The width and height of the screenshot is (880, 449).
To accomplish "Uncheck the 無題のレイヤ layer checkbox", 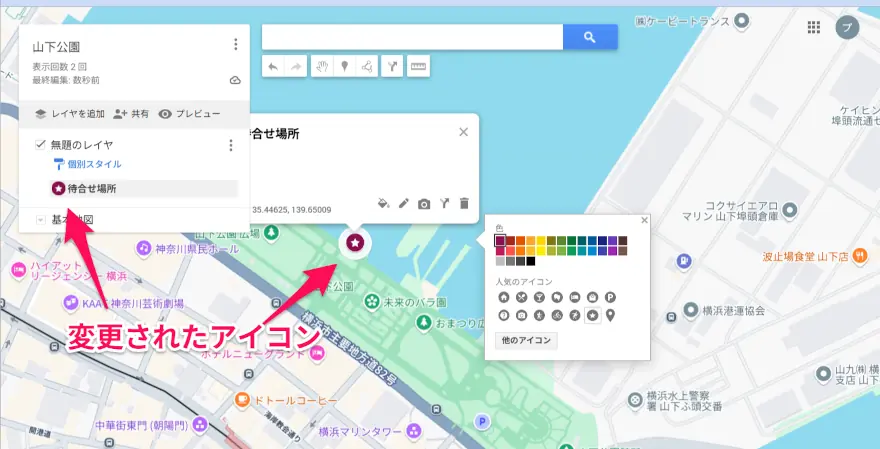I will (40, 145).
